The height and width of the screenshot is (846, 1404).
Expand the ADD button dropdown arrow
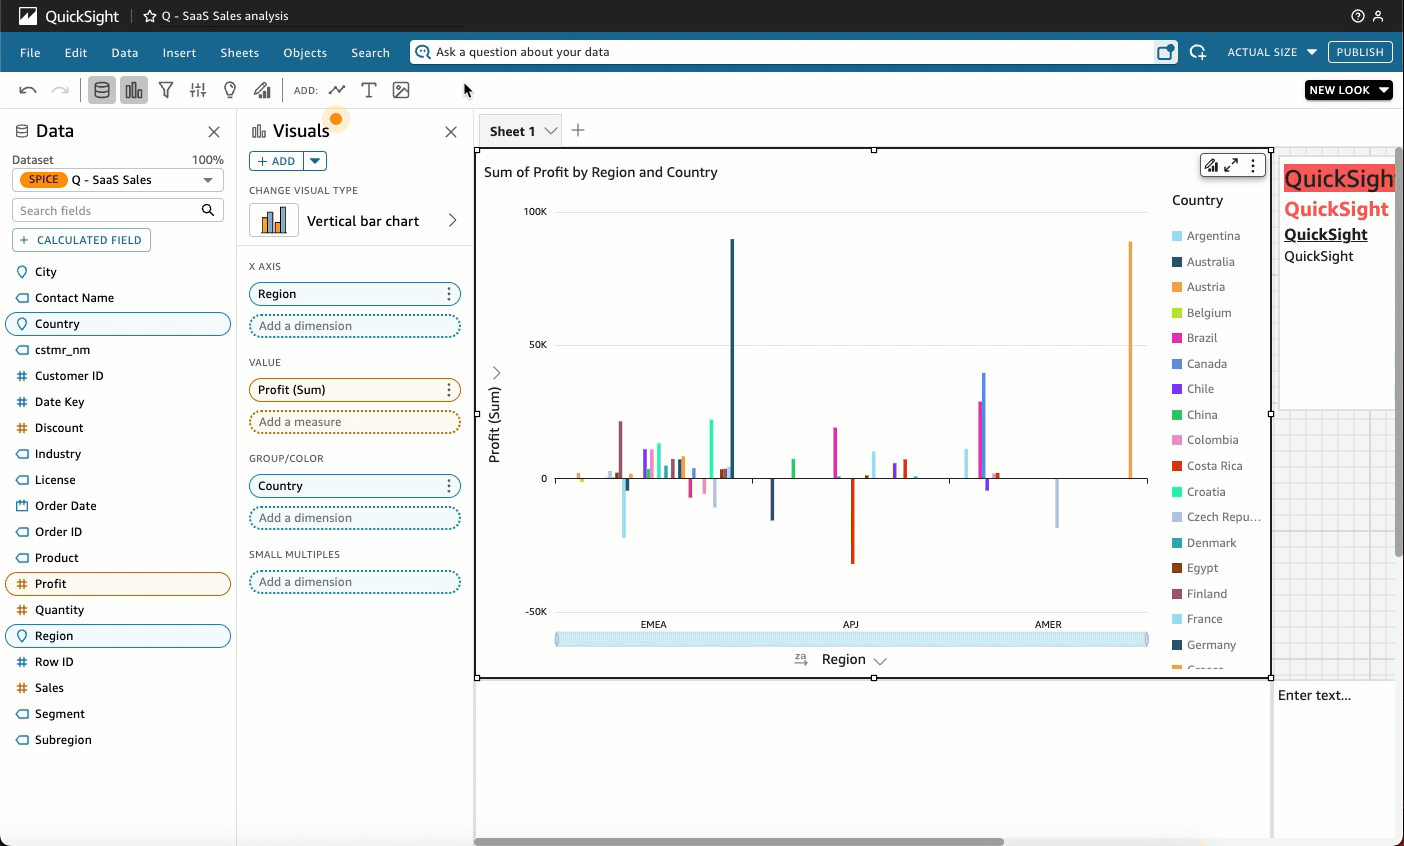coord(315,161)
